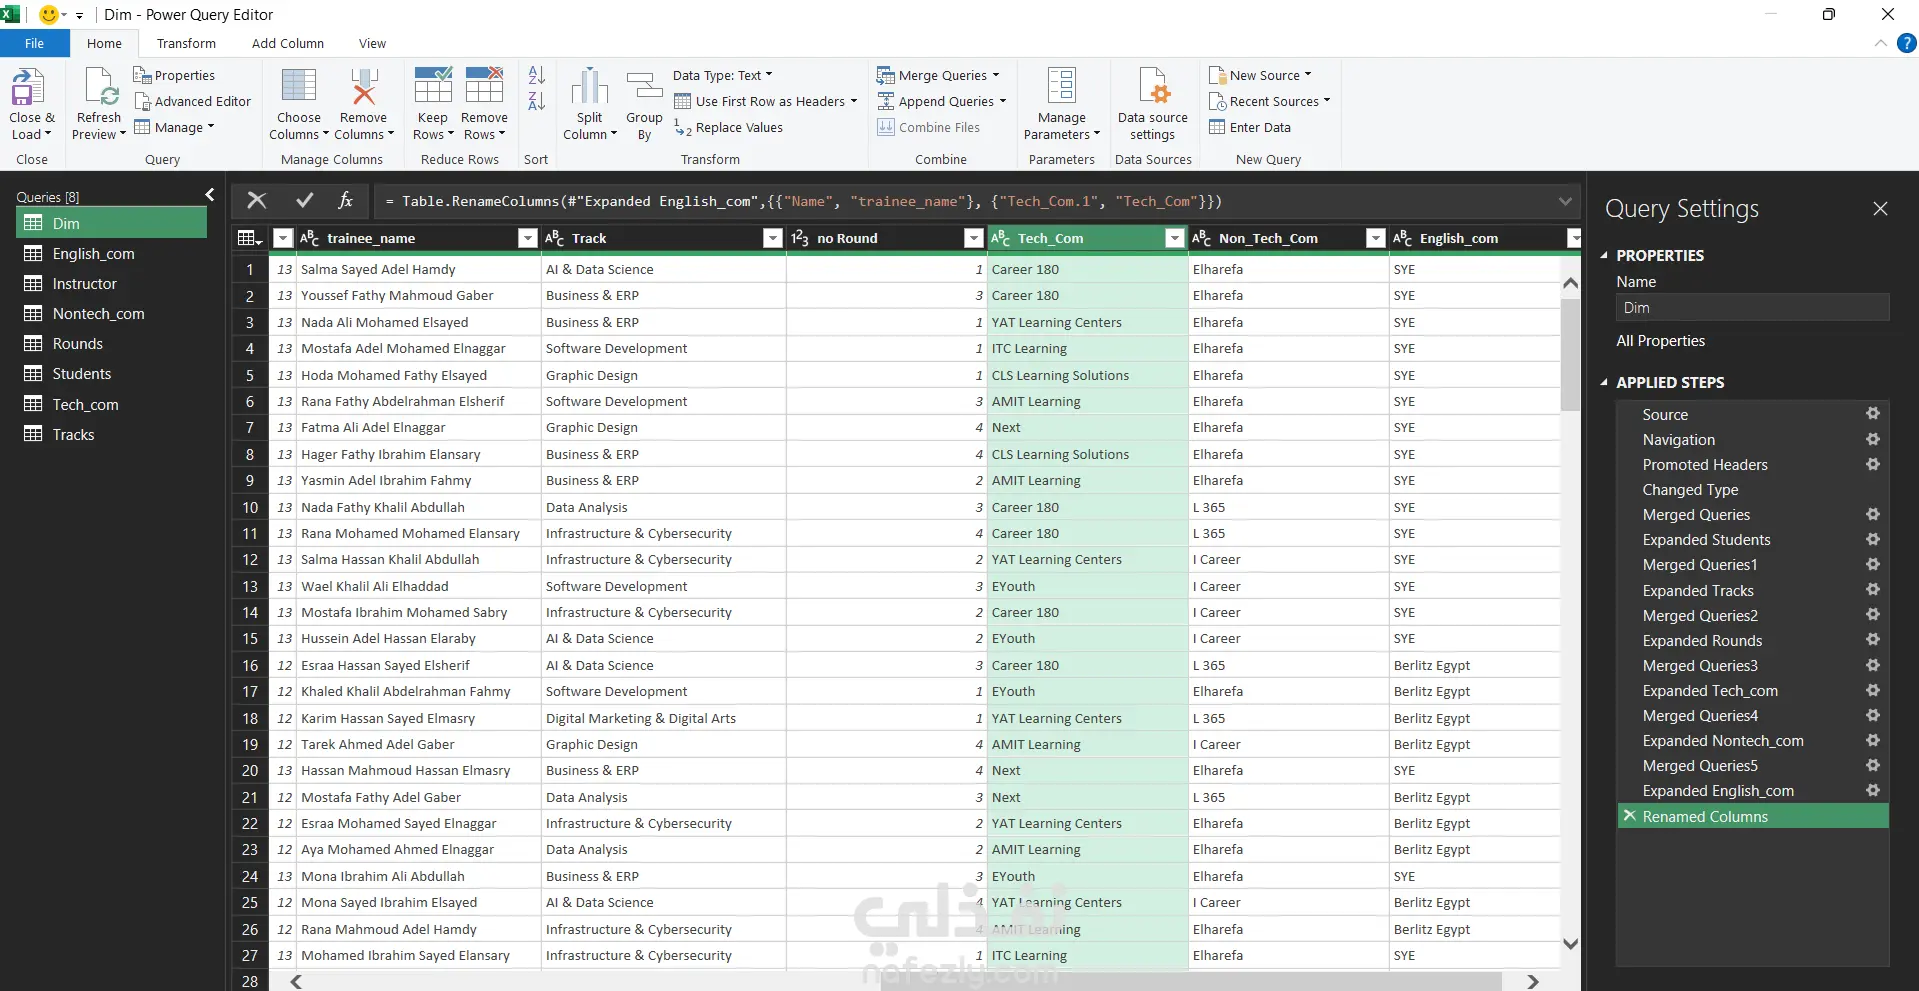Confirm the formula with the checkmark

coord(305,201)
